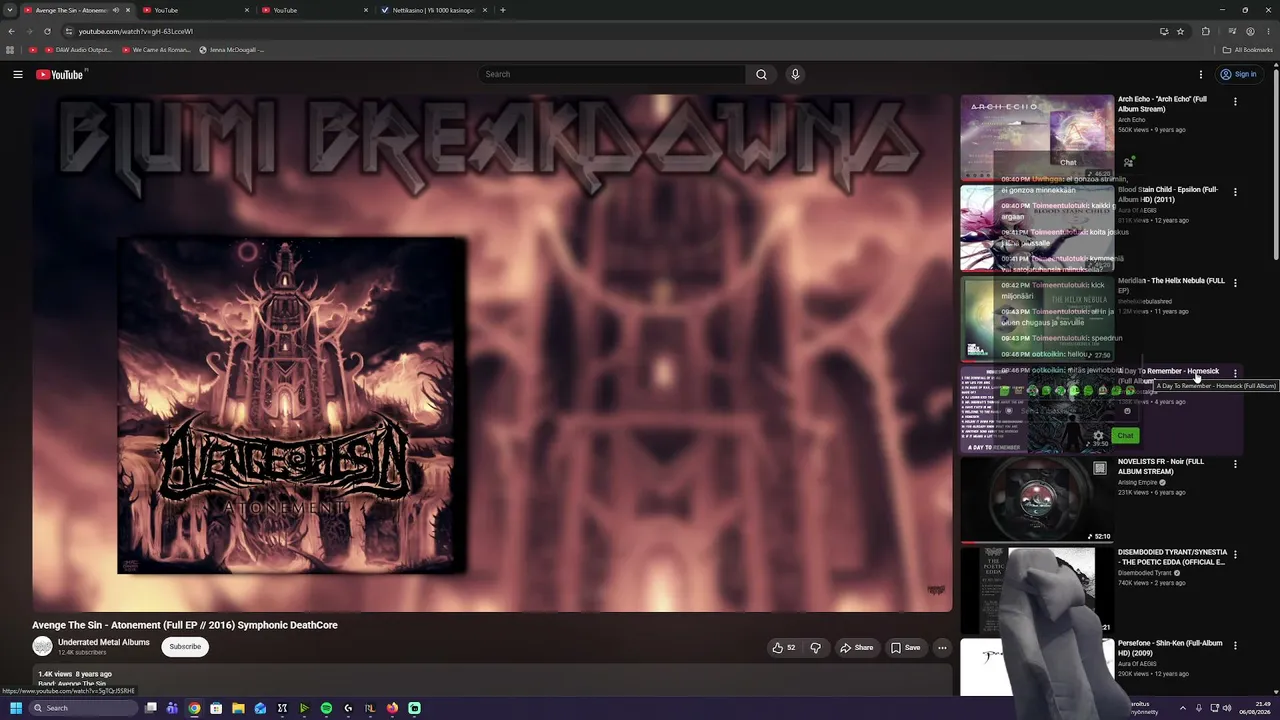
Task: Open the Windows Start menu
Action: pos(15,708)
